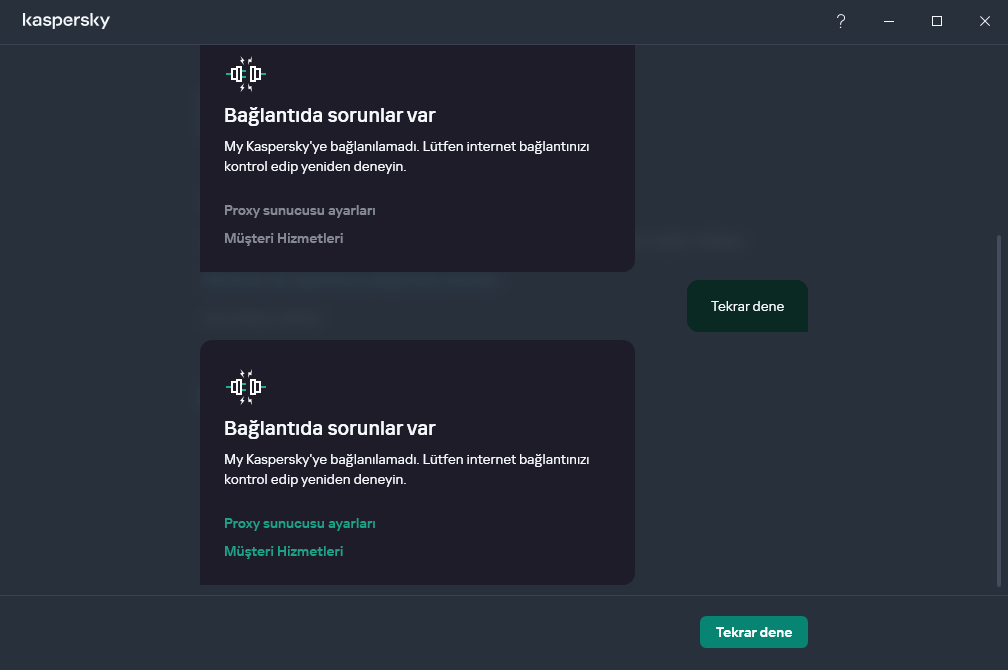Click the upper card's My Kaspersky'ye bağlanılamadı message
Image resolution: width=1008 pixels, height=670 pixels.
coord(407,156)
